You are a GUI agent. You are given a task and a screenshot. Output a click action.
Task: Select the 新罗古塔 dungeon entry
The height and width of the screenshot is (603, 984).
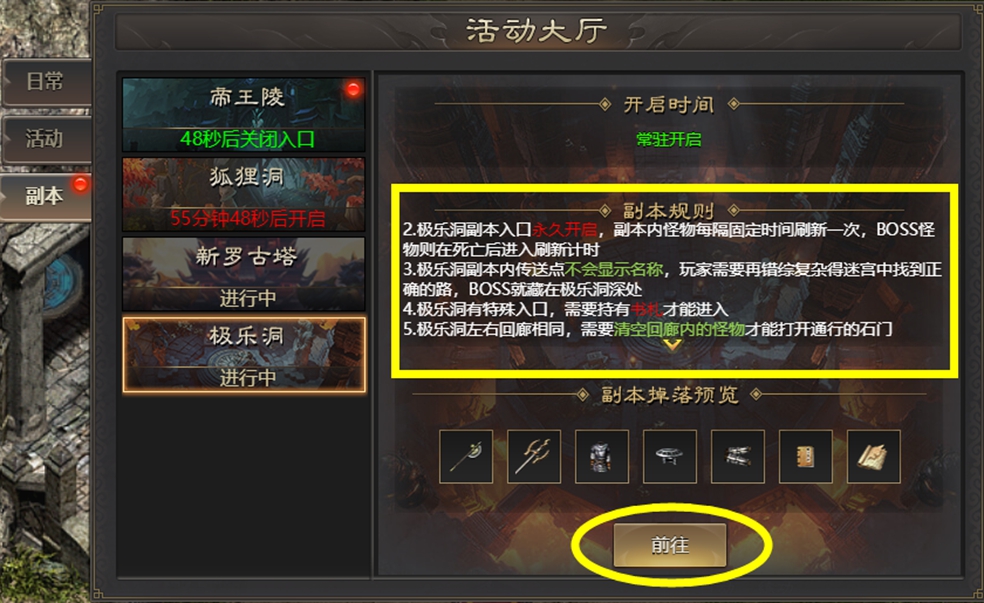coord(243,274)
